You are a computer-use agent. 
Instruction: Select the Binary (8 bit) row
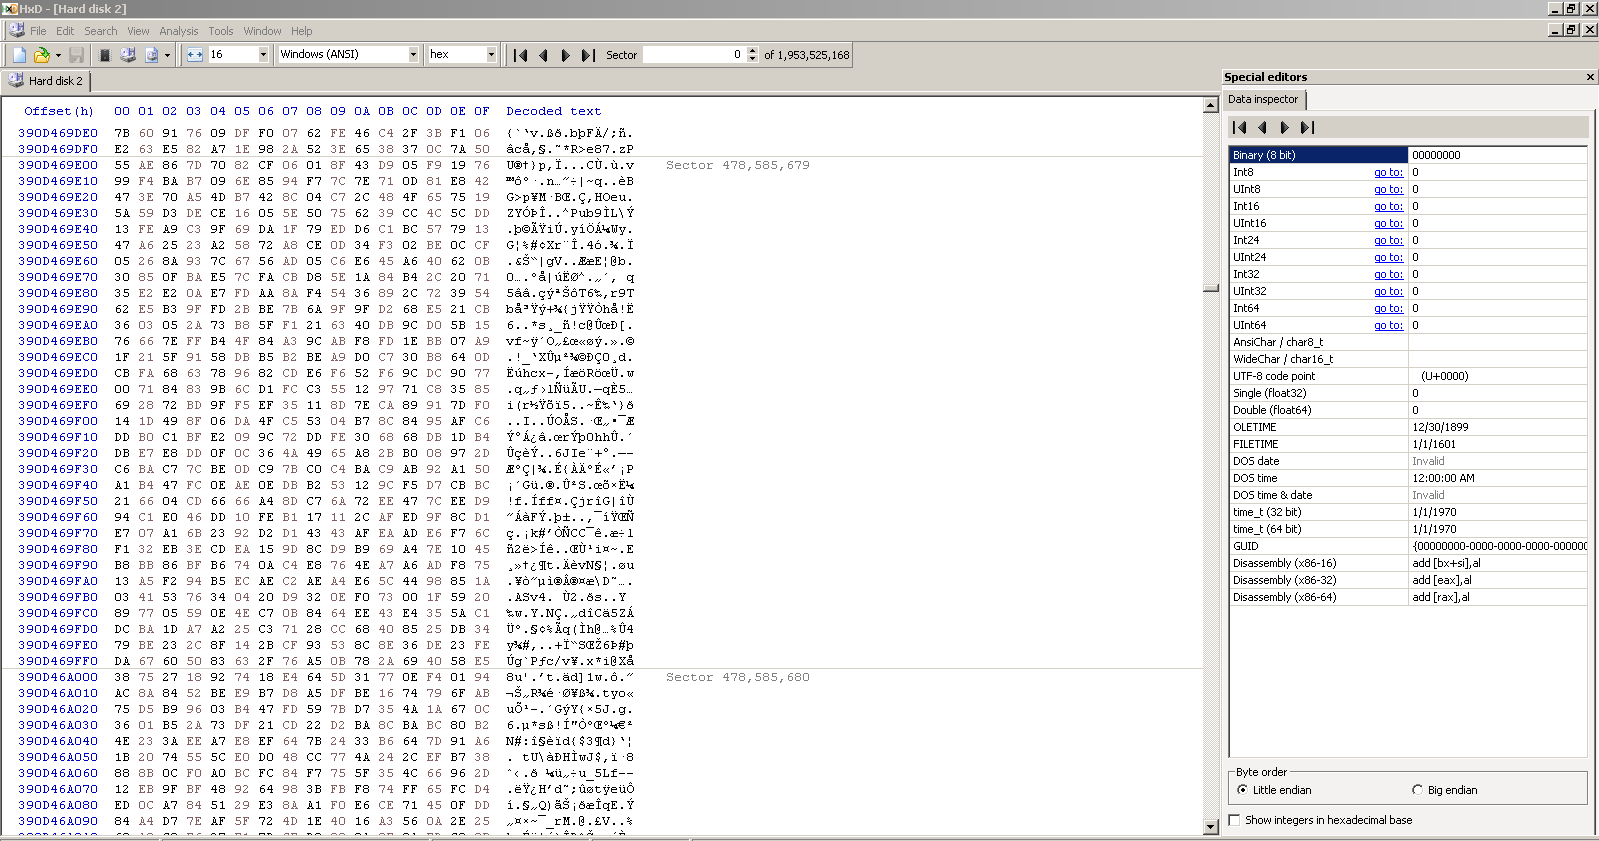click(x=1407, y=155)
